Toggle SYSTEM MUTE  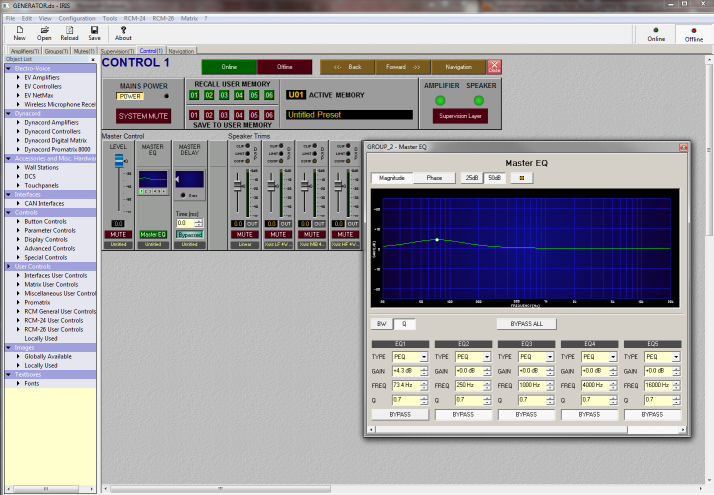point(143,116)
